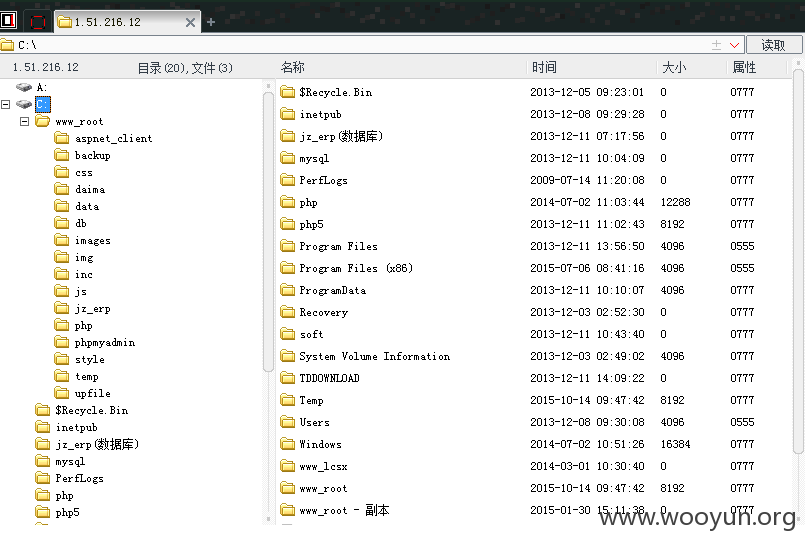The width and height of the screenshot is (805, 546).
Task: Sort the file list by the 属性 column
Action: pos(744,67)
